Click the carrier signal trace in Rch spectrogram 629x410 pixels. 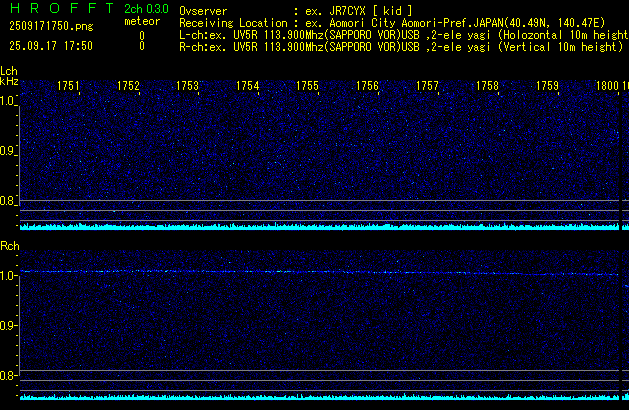pos(320,273)
